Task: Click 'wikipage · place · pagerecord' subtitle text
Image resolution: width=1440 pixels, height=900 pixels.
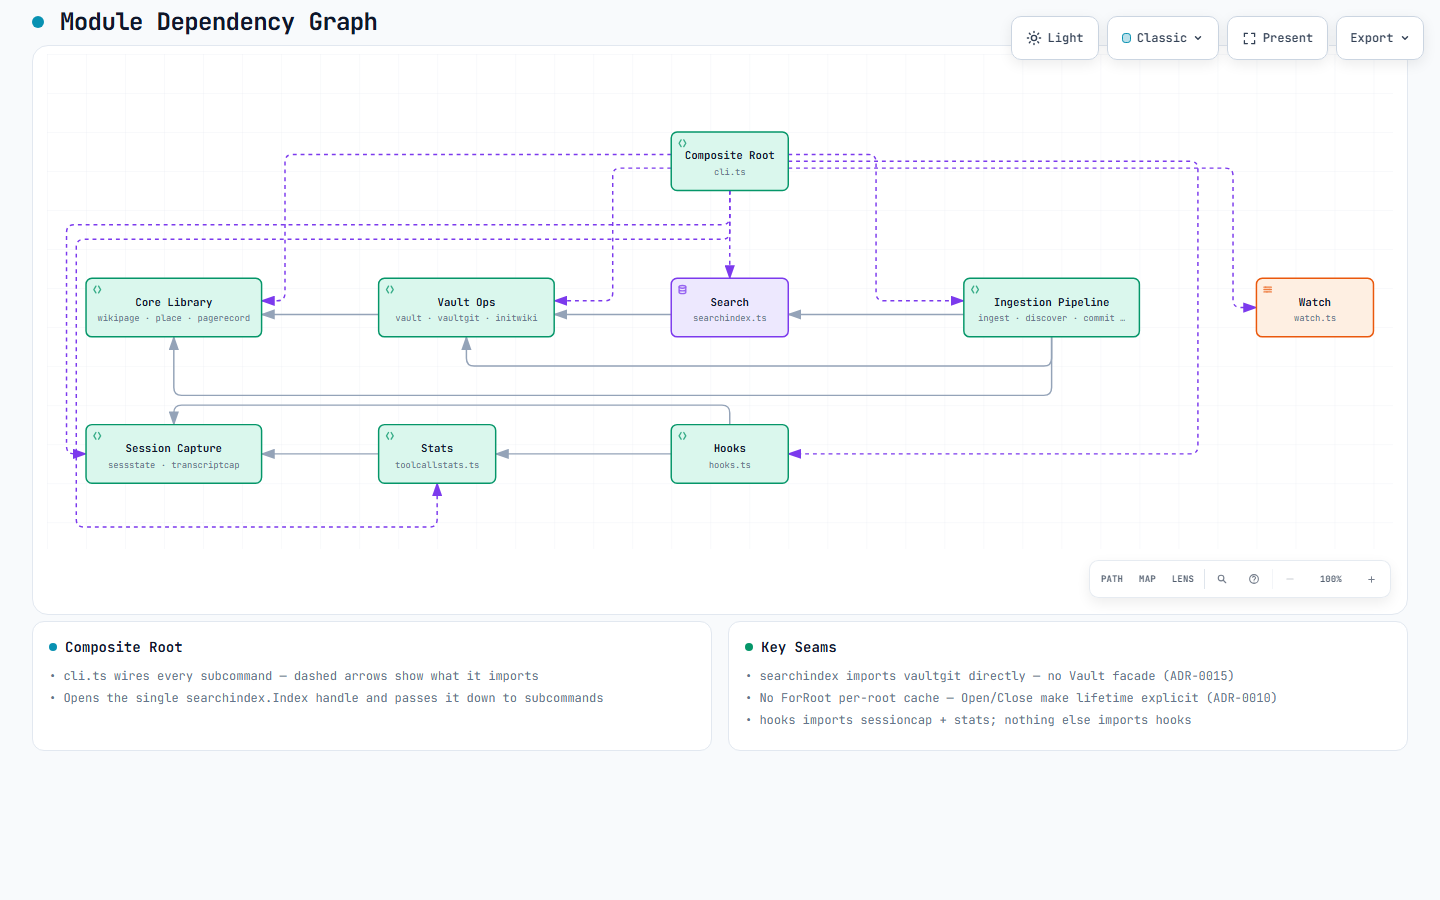Action: pyautogui.click(x=174, y=318)
